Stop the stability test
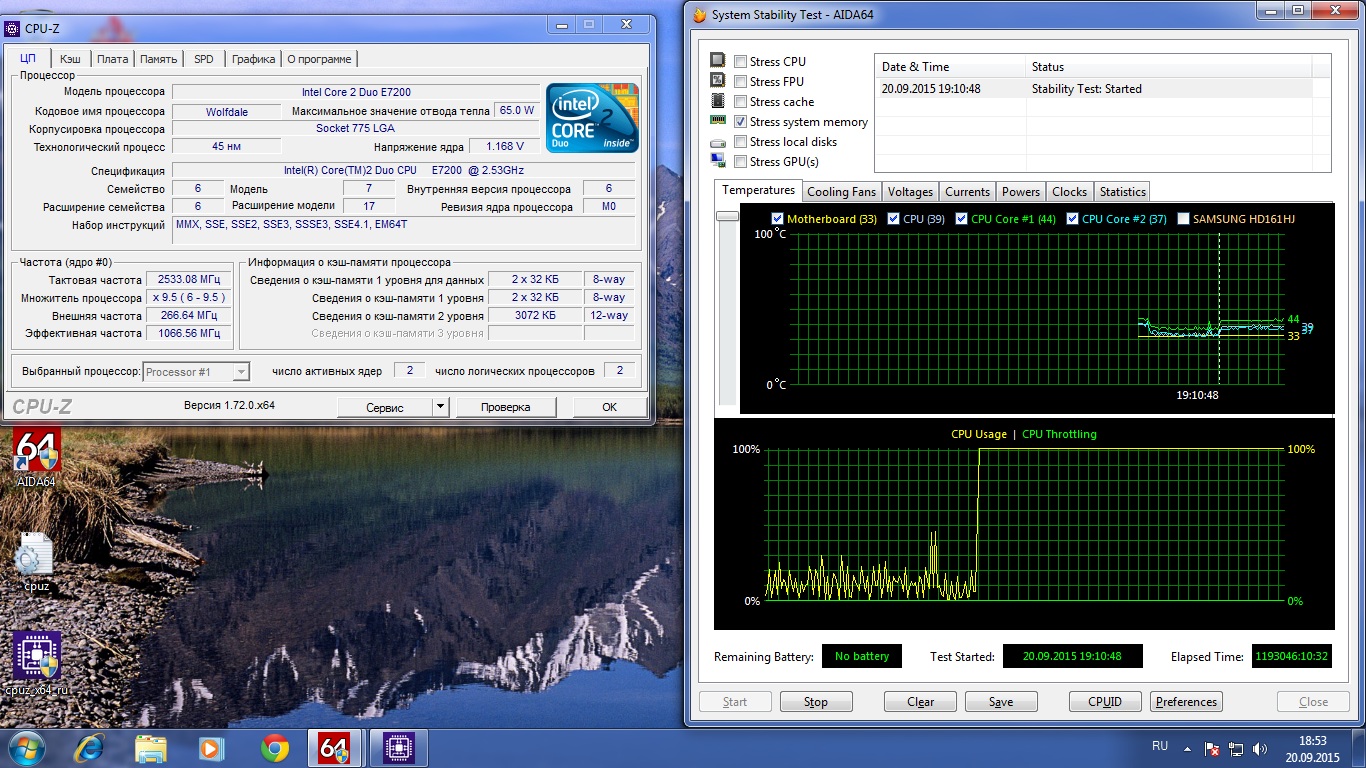Viewport: 1366px width, 768px height. 816,702
